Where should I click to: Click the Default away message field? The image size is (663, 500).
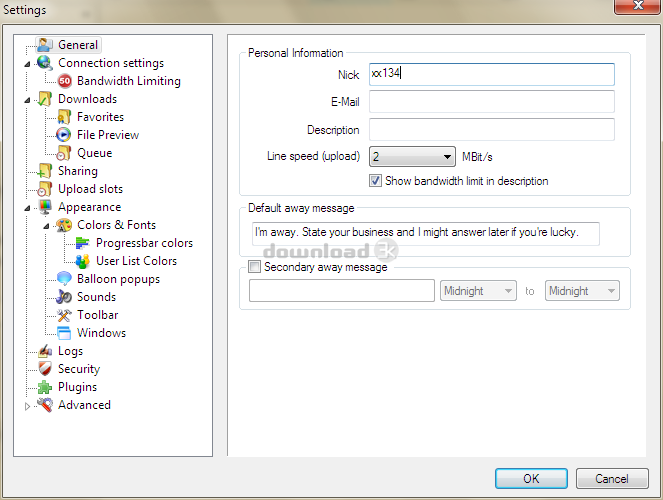425,233
